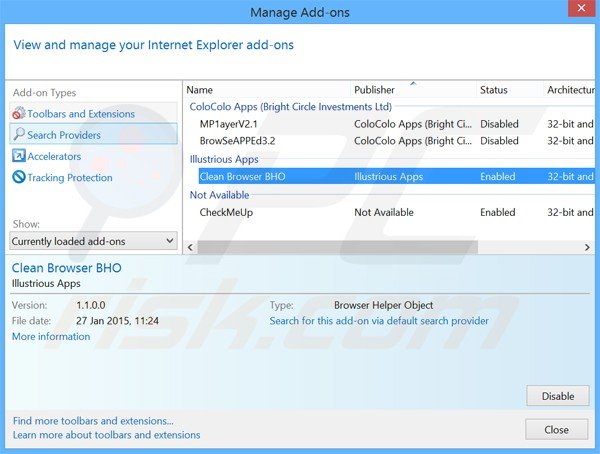Select Search Providers add-on type

(93, 134)
